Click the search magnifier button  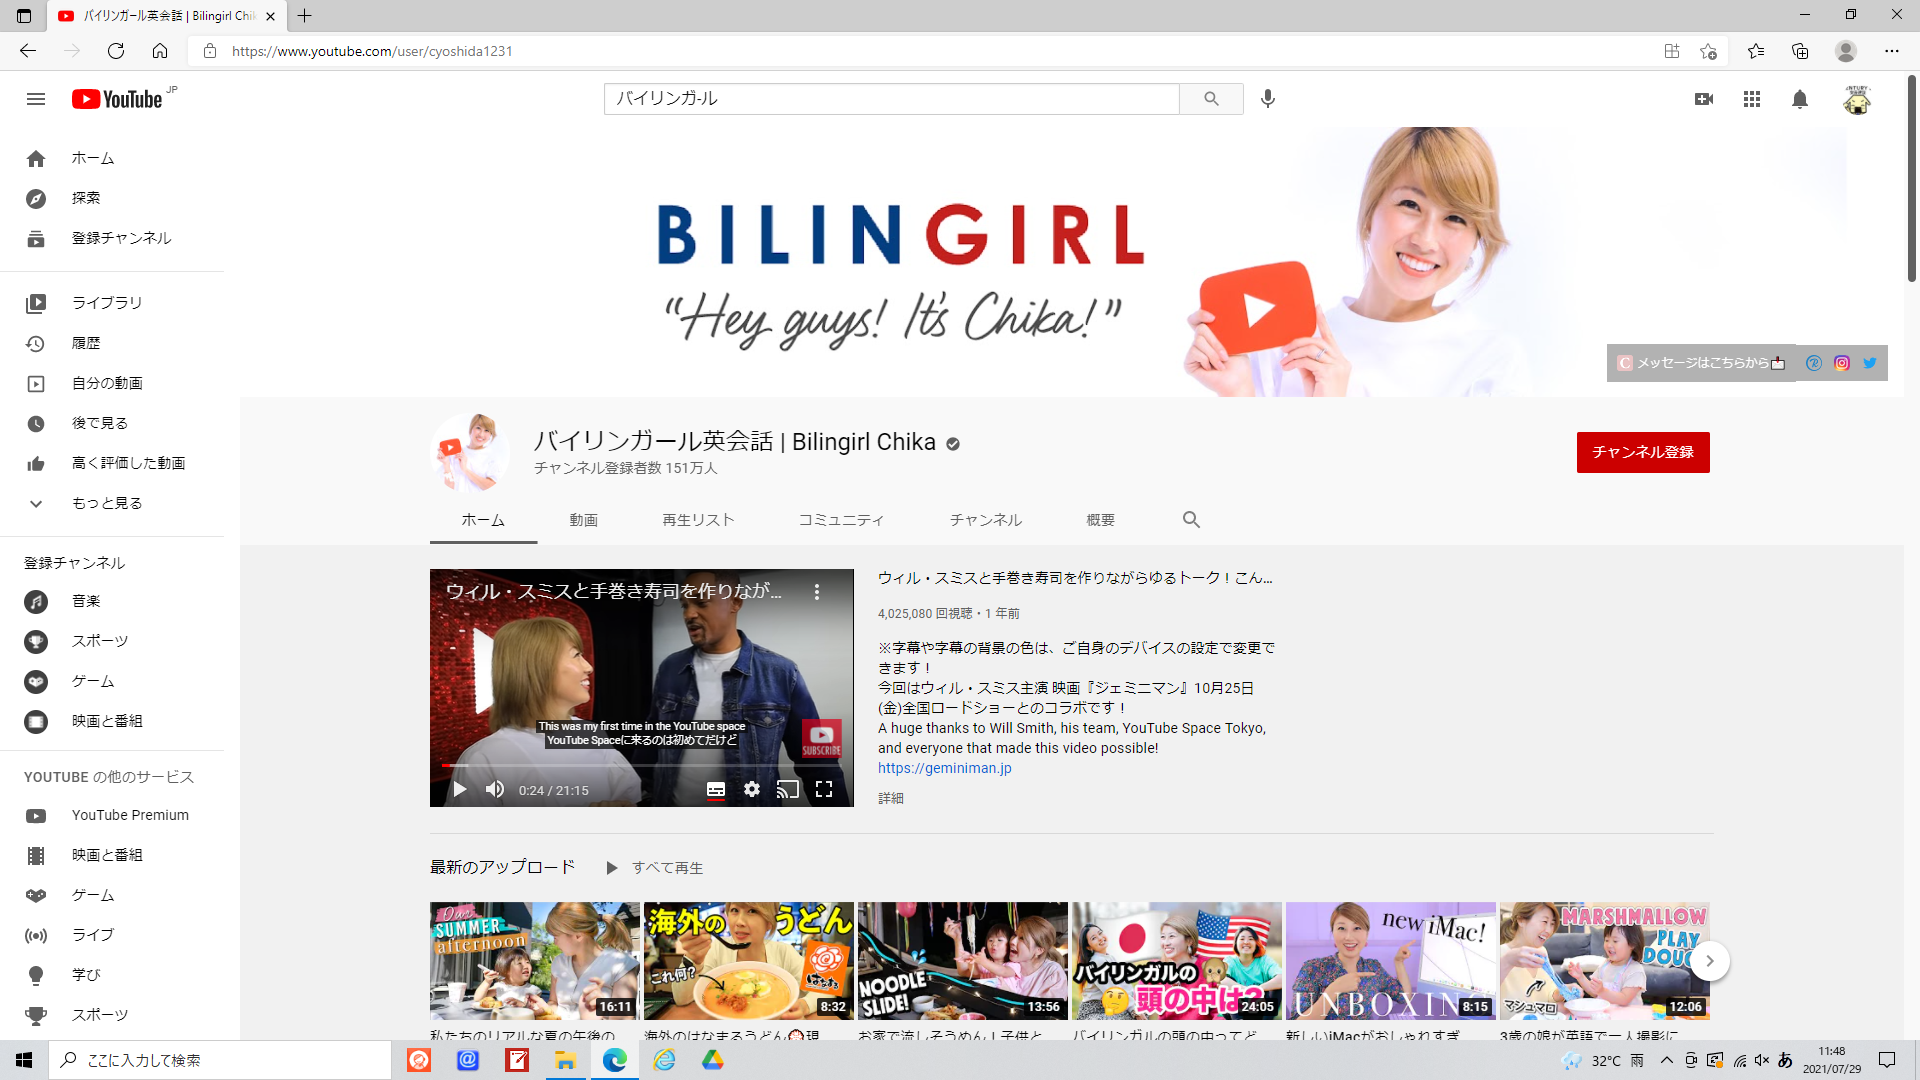click(1211, 99)
